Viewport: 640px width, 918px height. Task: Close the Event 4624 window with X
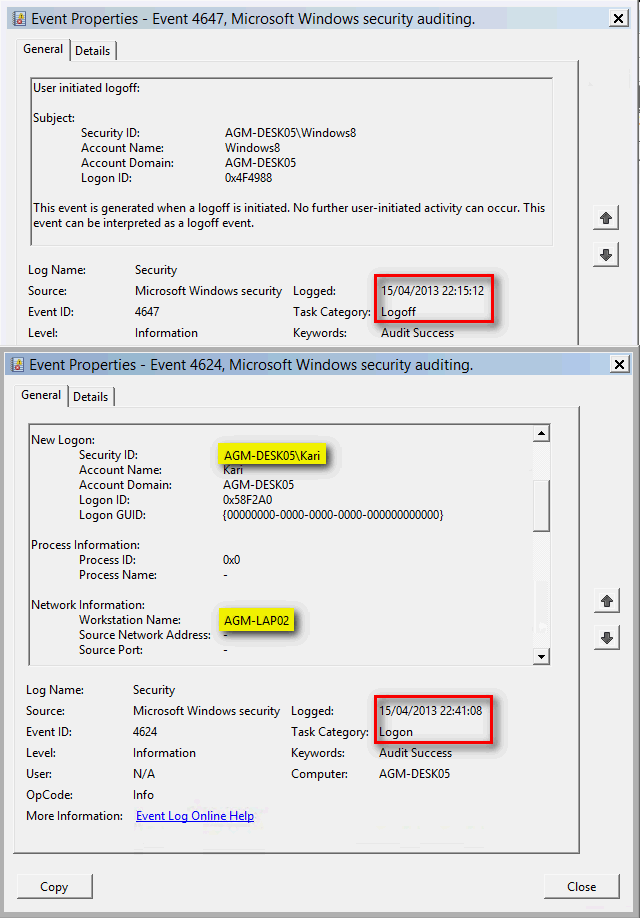tap(618, 364)
